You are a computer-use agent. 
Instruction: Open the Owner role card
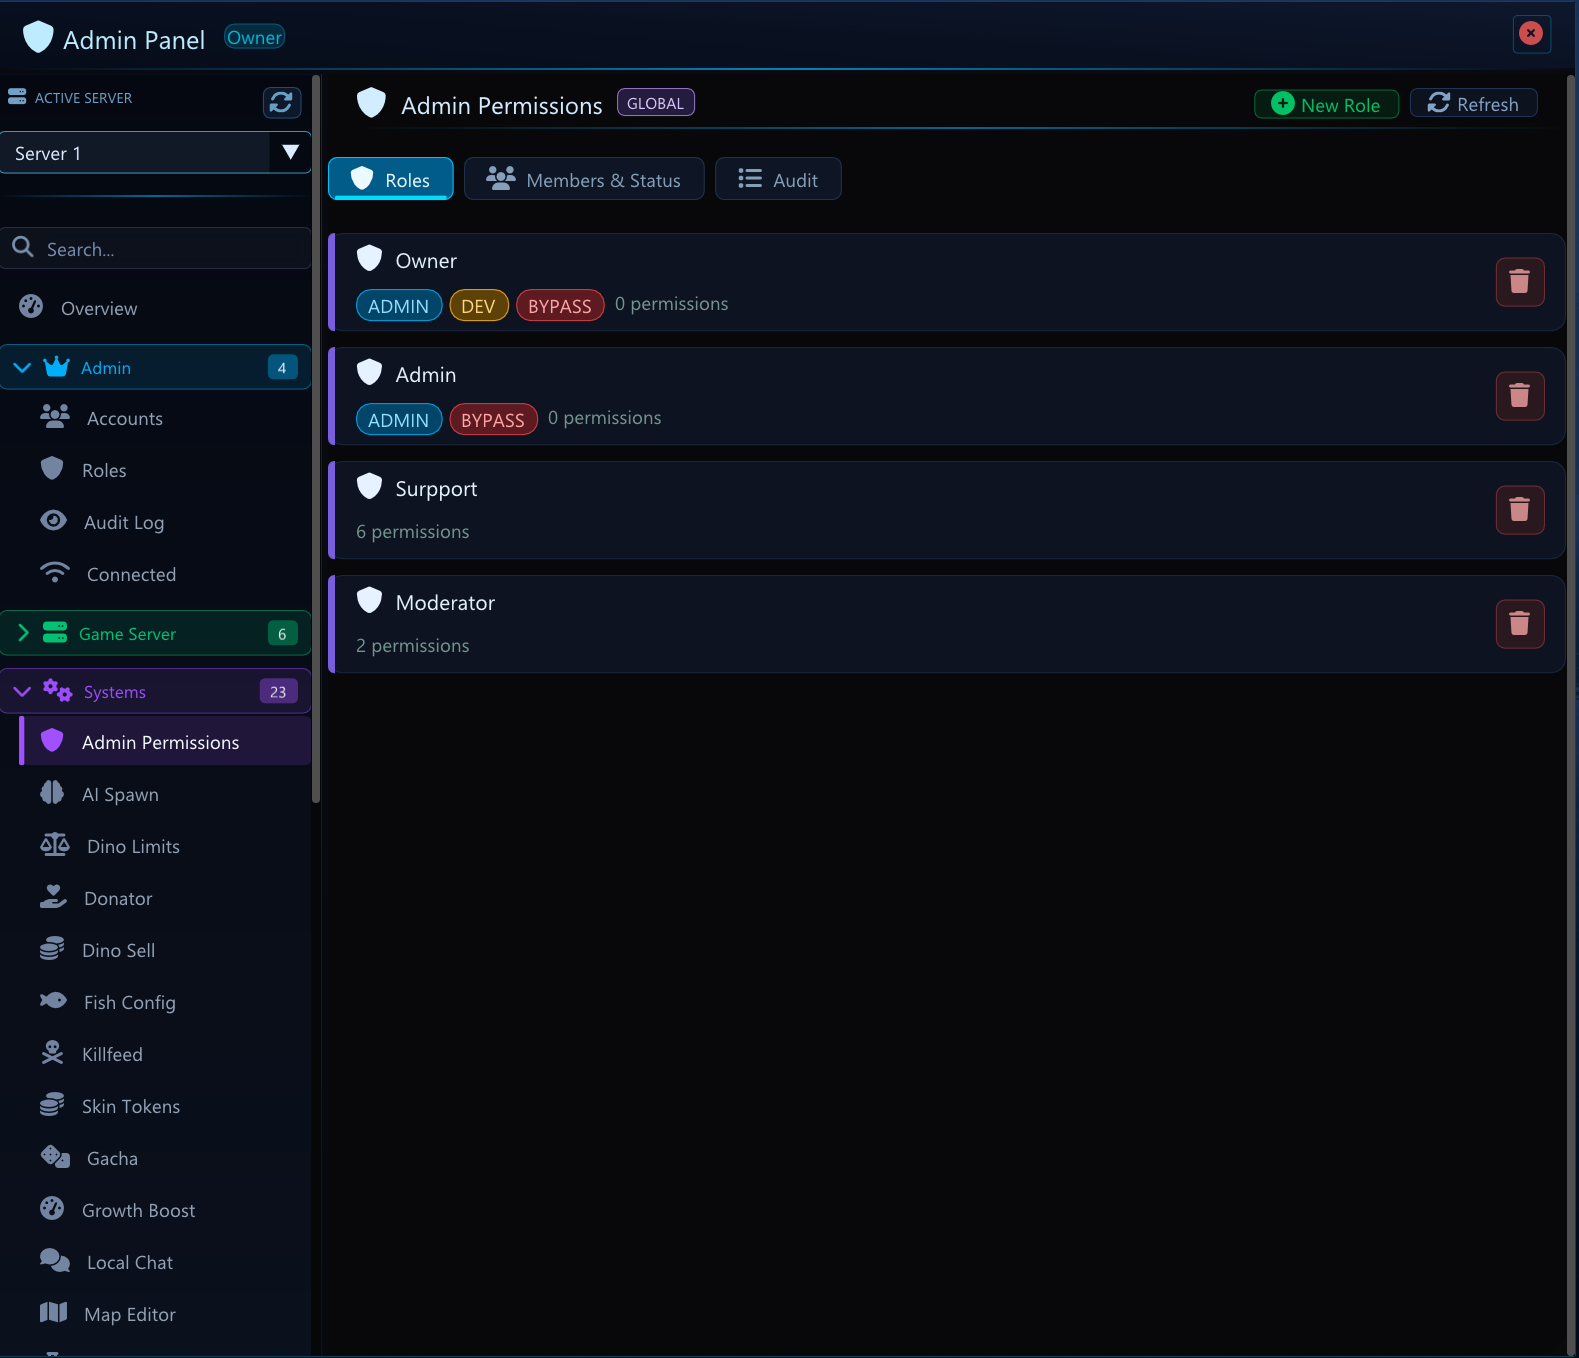[946, 282]
